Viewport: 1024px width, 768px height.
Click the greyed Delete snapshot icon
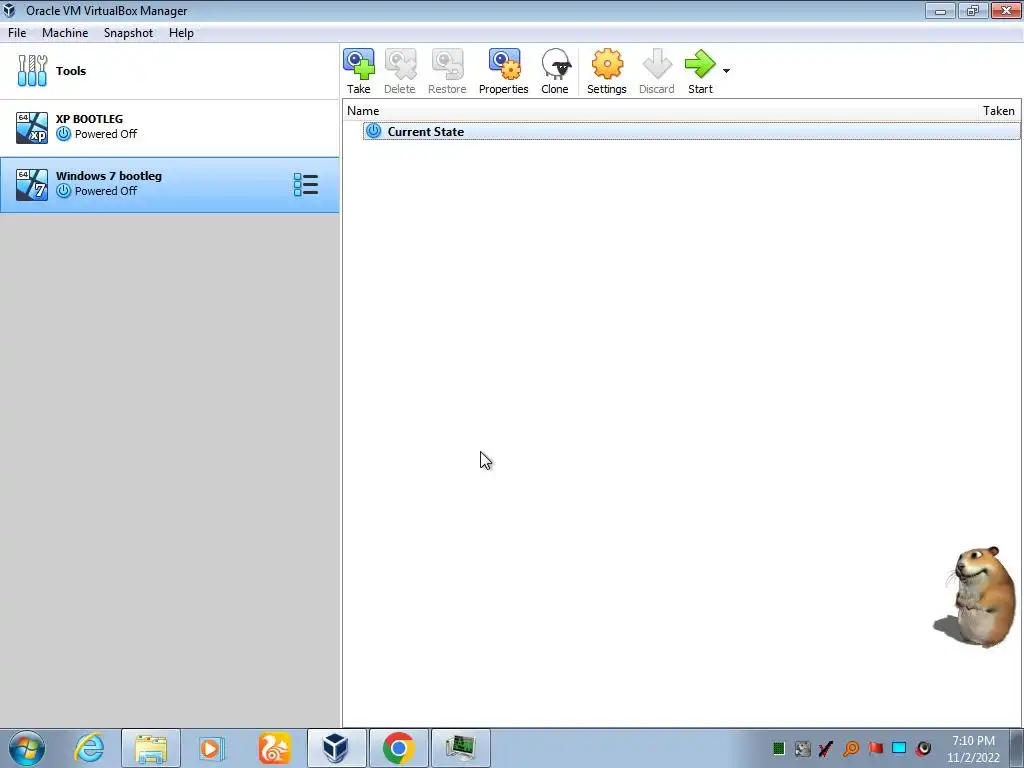[400, 71]
